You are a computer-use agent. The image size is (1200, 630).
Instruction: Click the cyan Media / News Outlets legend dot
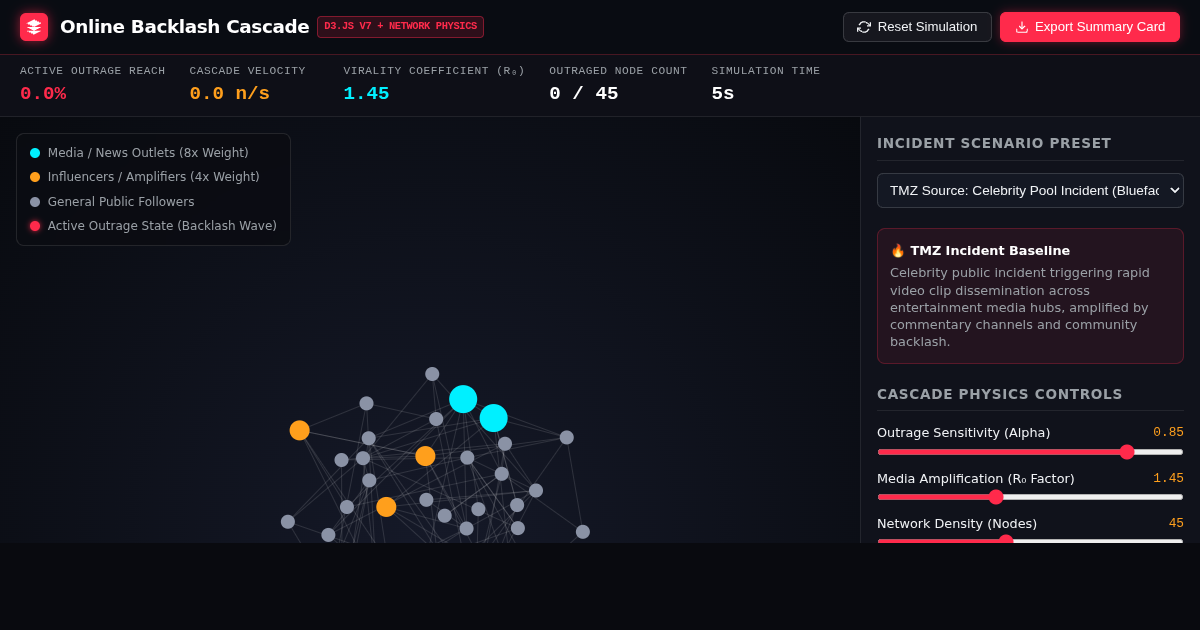[35, 153]
